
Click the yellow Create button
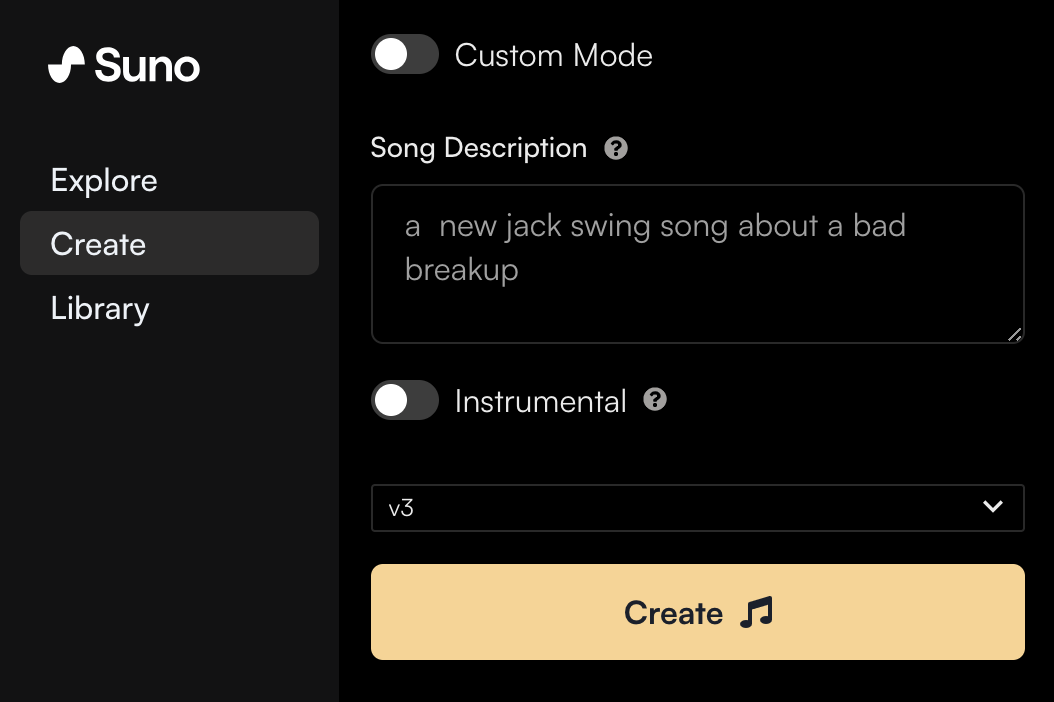pyautogui.click(x=698, y=612)
